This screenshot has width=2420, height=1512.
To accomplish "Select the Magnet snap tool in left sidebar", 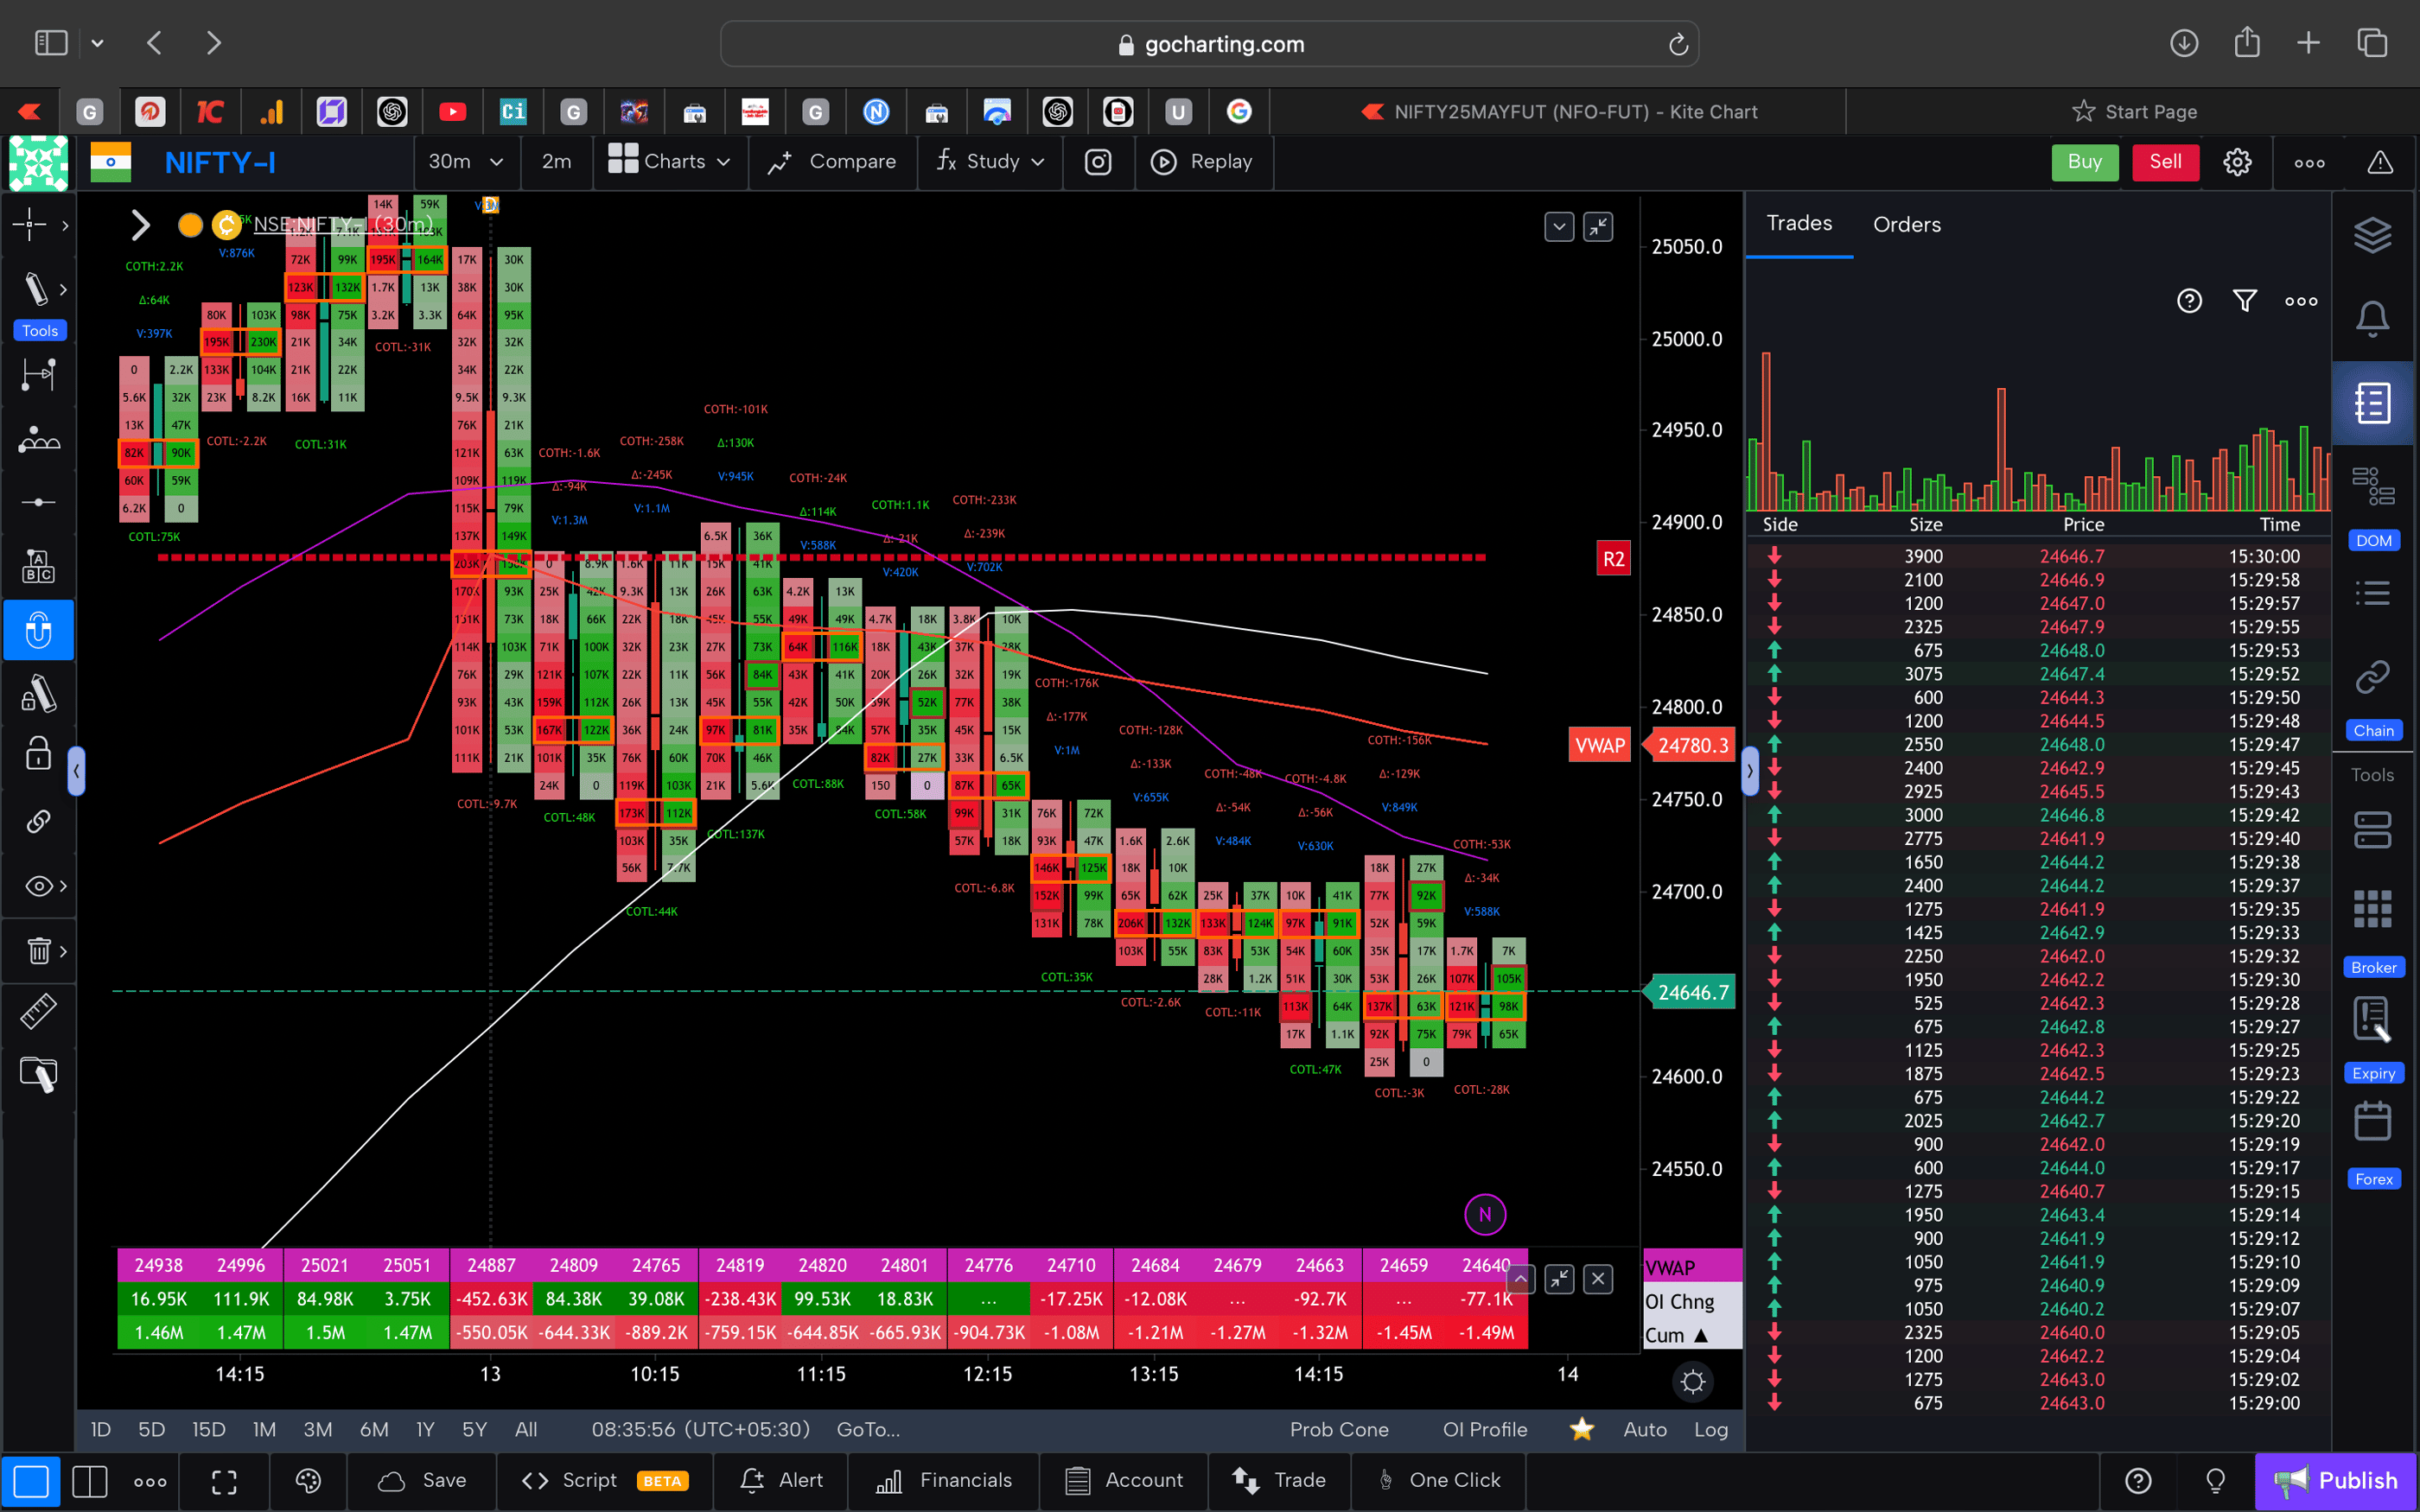I will 39,630.
